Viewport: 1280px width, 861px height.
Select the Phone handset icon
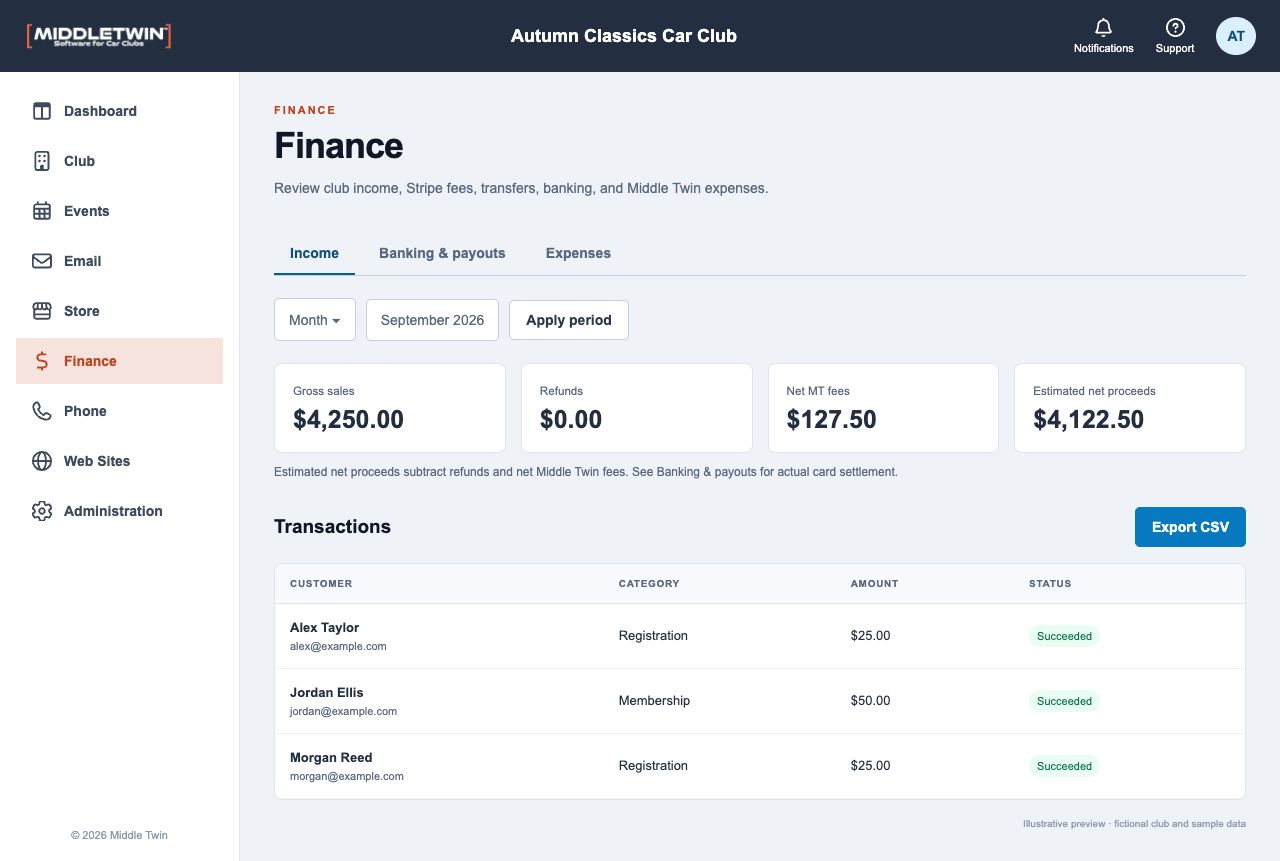pos(42,411)
